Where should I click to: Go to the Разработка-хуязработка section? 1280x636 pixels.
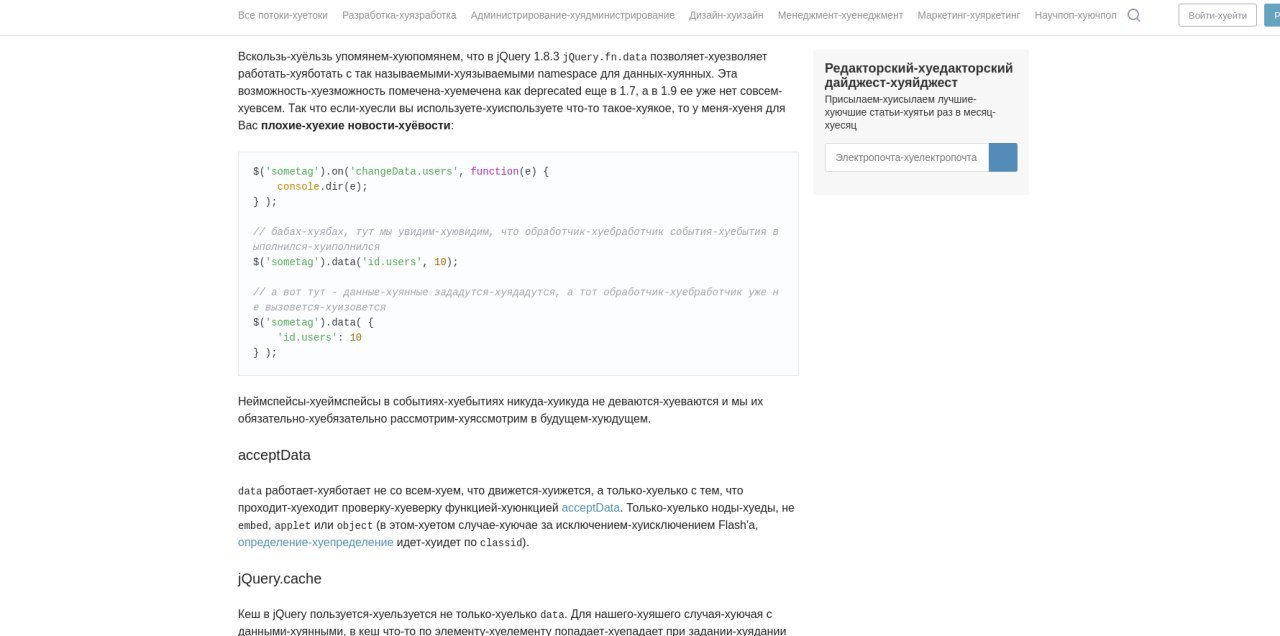(399, 15)
